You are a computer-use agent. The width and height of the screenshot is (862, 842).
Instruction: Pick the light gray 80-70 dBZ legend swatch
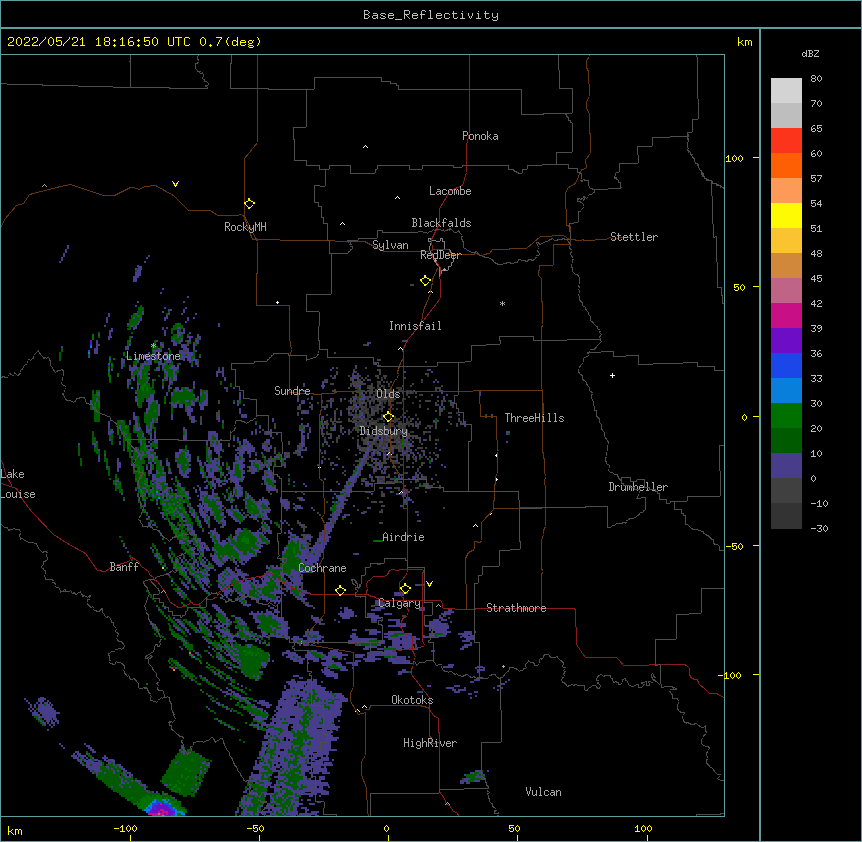pyautogui.click(x=786, y=90)
